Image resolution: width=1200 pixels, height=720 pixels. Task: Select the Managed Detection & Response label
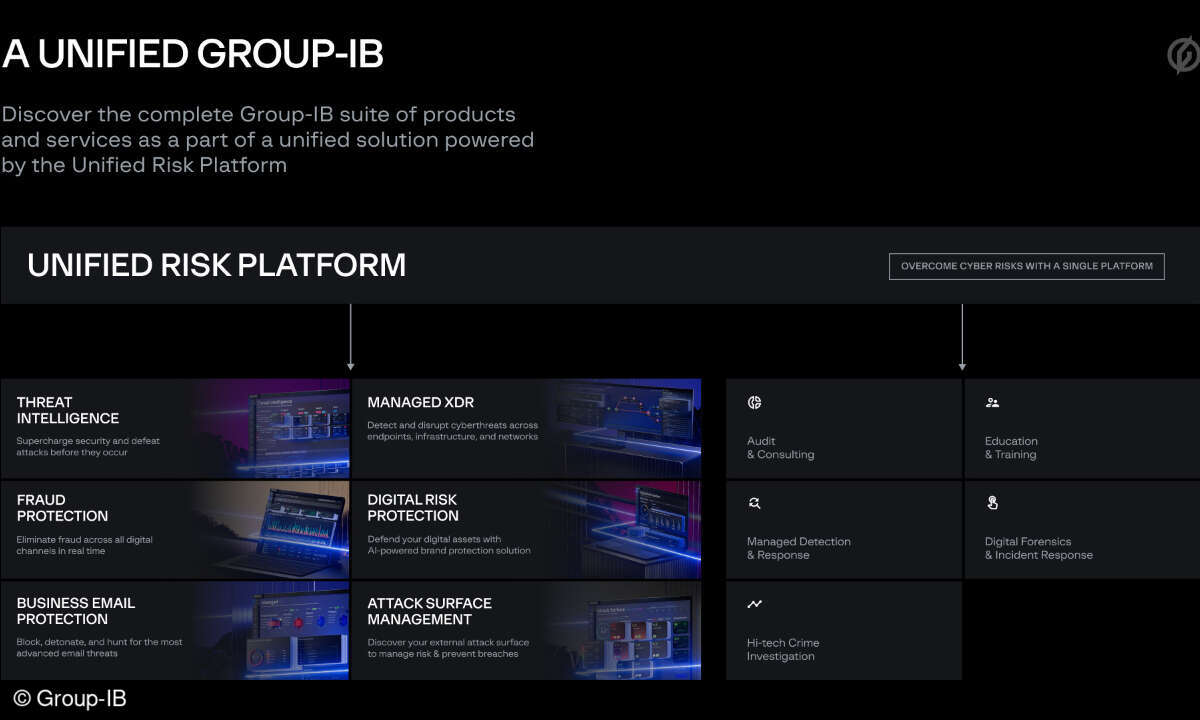[798, 548]
